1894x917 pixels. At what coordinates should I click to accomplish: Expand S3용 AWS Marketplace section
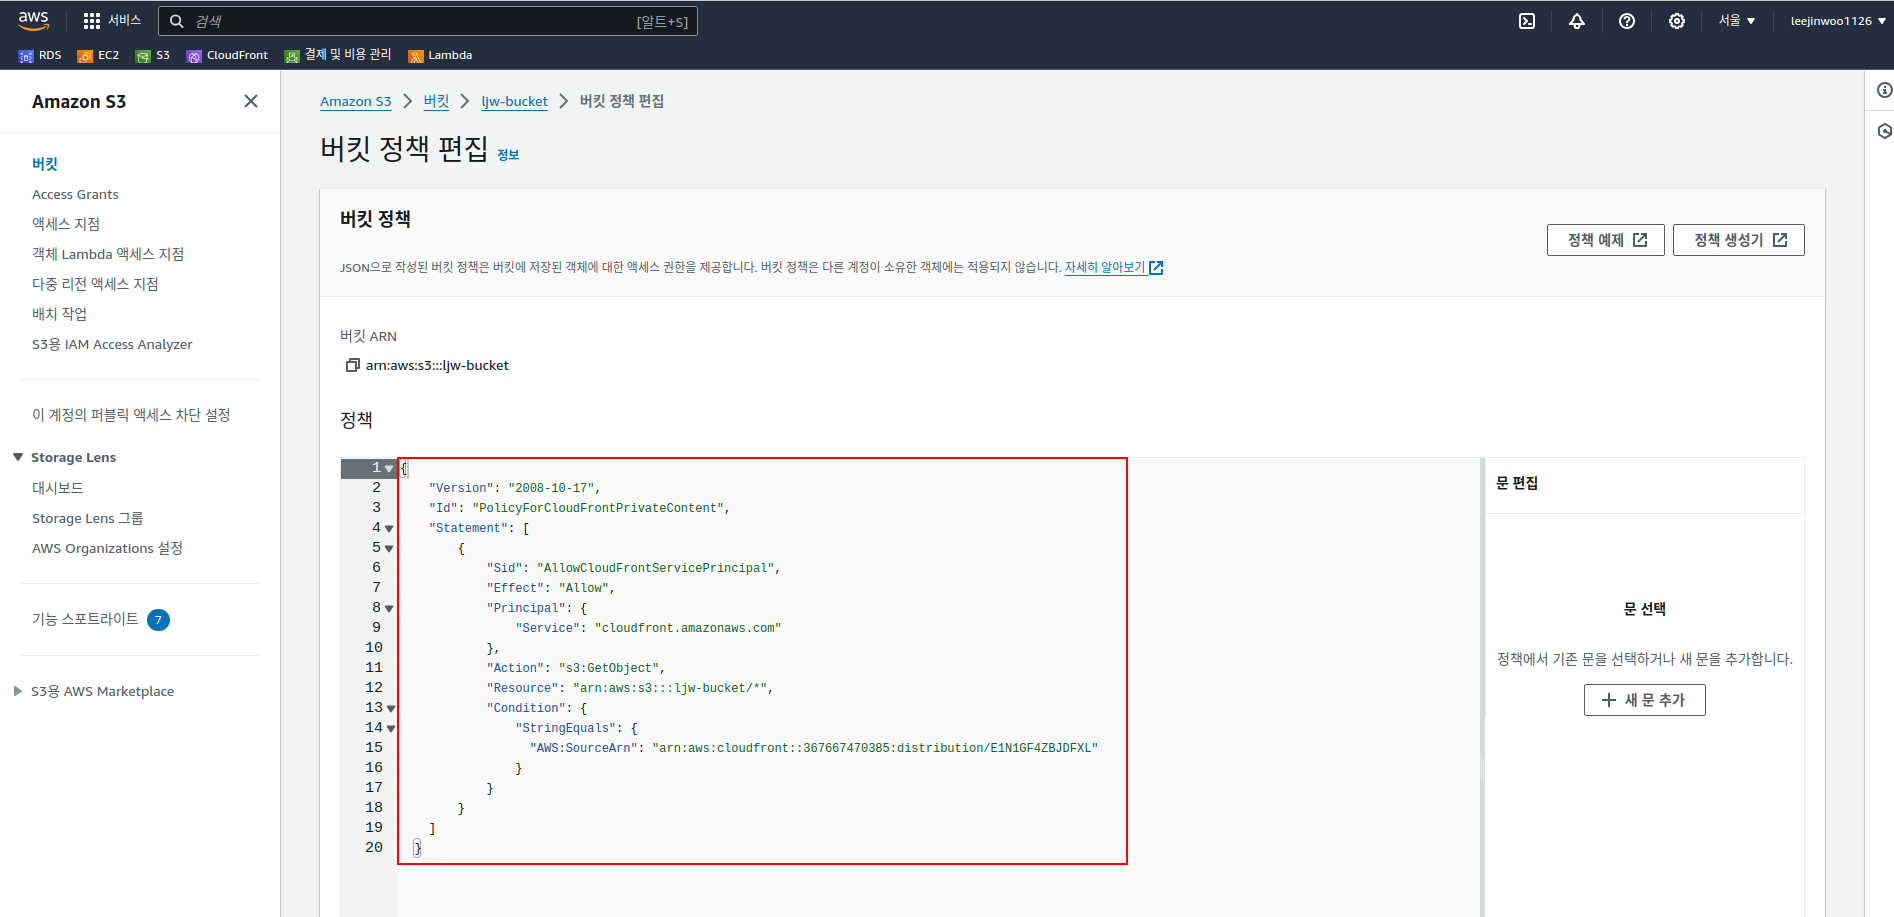17,691
